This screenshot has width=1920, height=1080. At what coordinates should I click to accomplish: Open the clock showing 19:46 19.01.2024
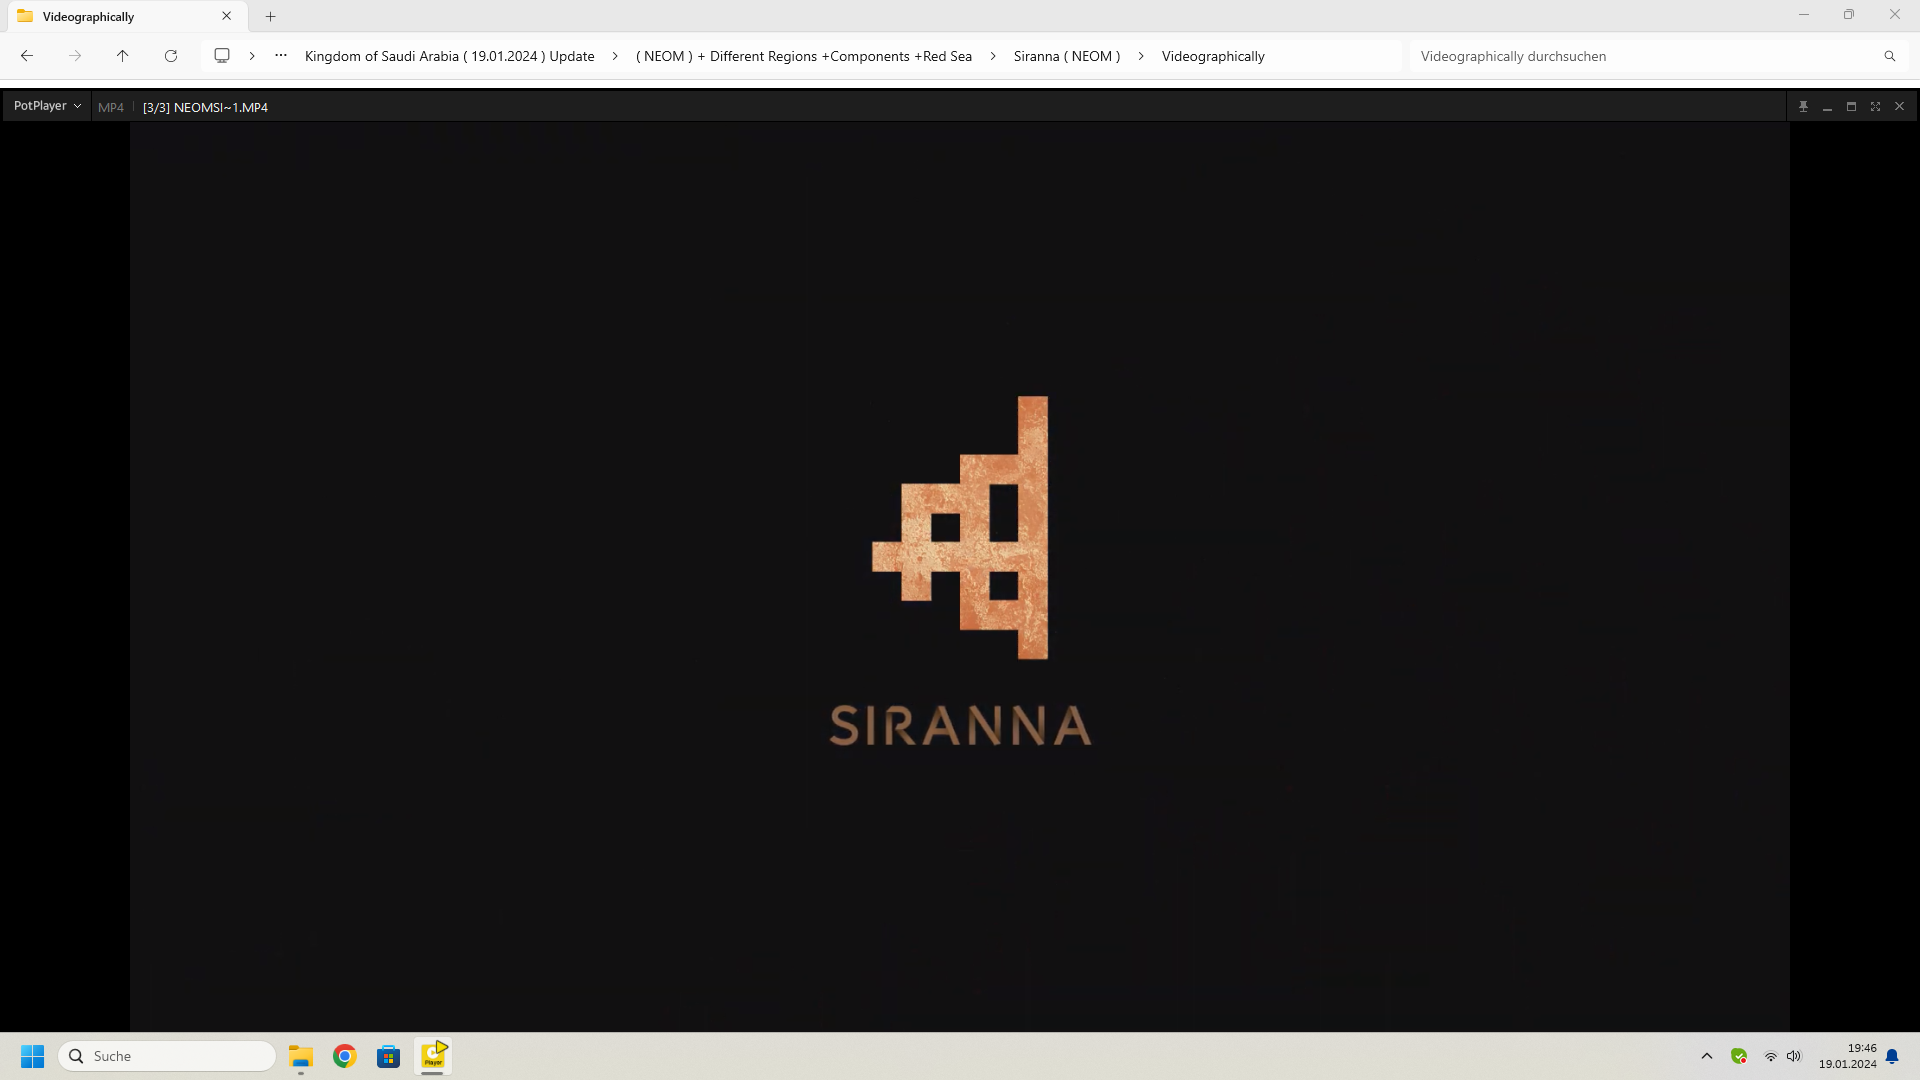[1848, 1056]
